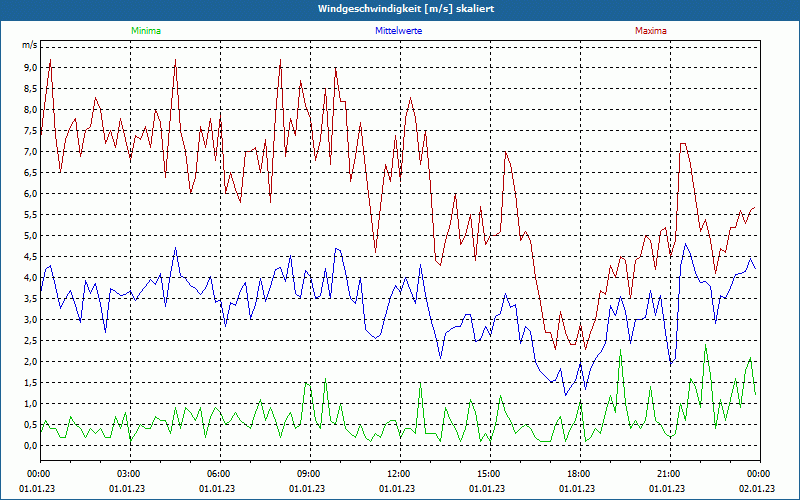
Task: Click the 9,0 y-axis value
Action: pyautogui.click(x=29, y=68)
